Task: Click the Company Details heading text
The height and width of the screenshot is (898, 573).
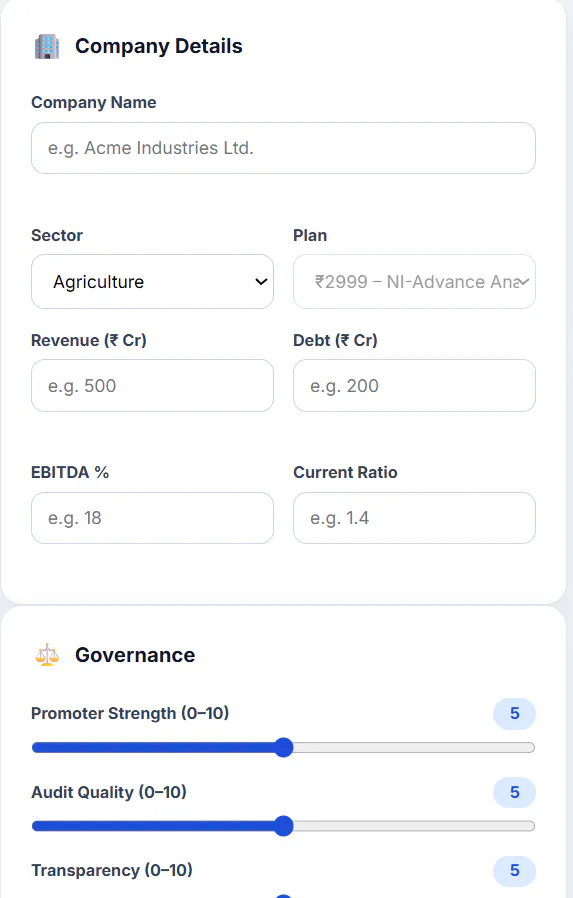Action: click(x=159, y=46)
